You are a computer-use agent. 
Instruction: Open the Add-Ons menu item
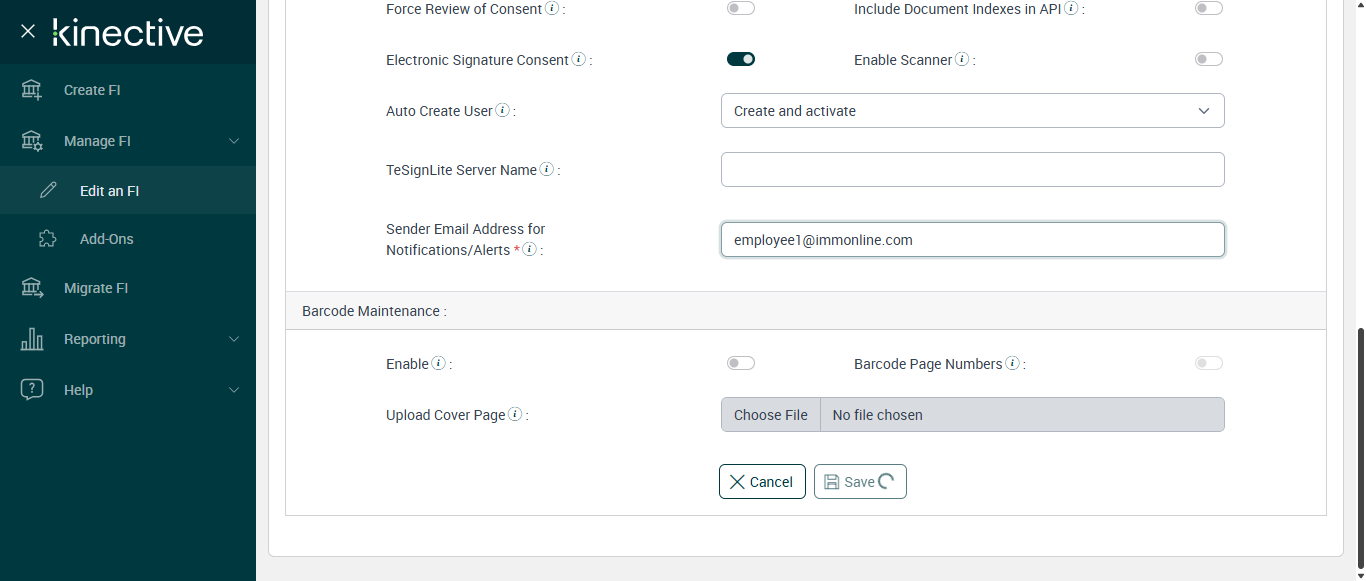pyautogui.click(x=106, y=239)
